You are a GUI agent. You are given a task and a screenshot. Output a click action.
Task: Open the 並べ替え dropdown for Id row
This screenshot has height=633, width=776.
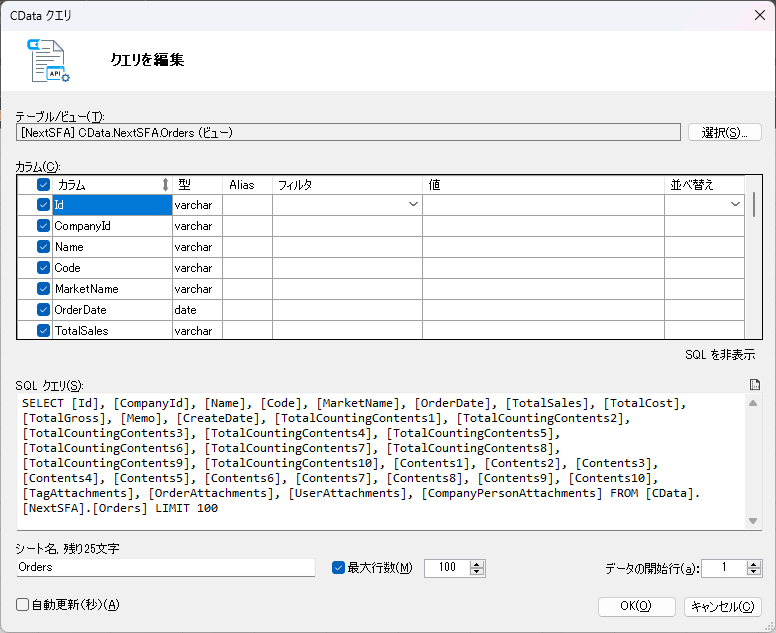click(x=735, y=204)
